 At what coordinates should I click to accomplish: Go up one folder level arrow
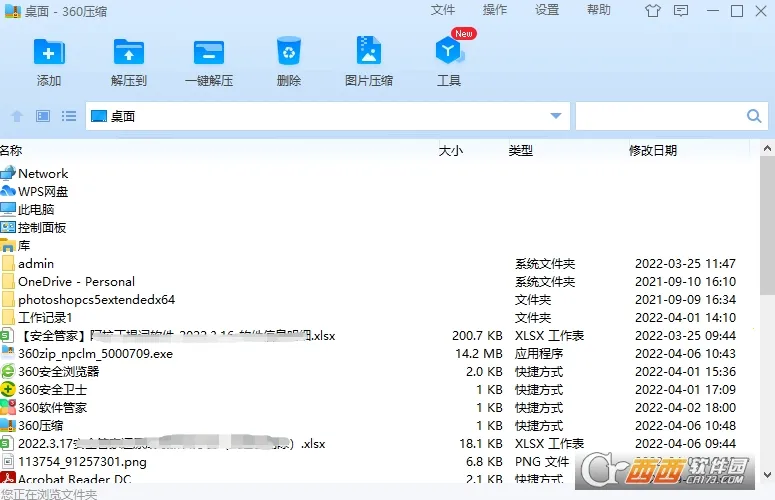tap(17, 116)
